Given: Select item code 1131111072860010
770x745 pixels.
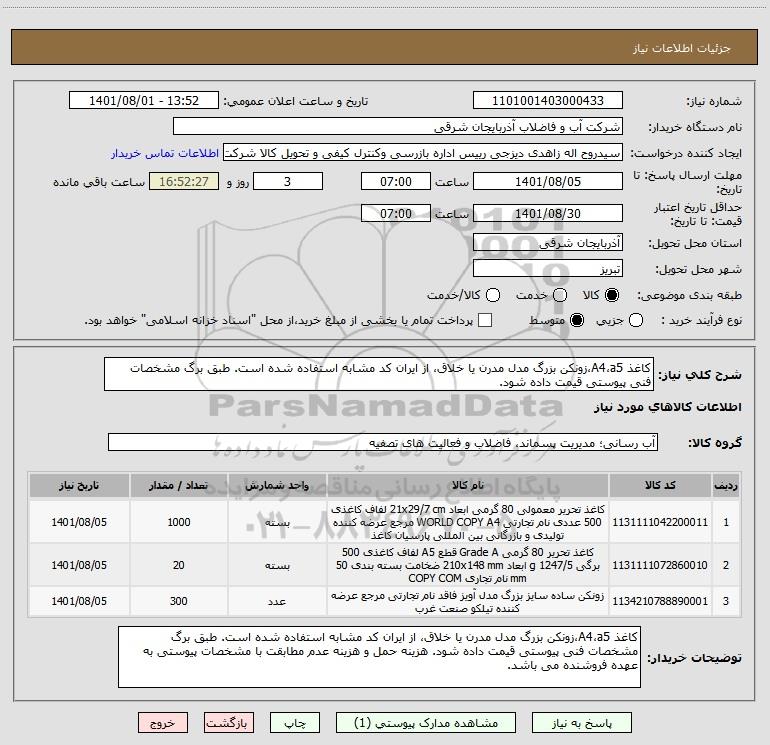Looking at the screenshot, I should pyautogui.click(x=660, y=565).
